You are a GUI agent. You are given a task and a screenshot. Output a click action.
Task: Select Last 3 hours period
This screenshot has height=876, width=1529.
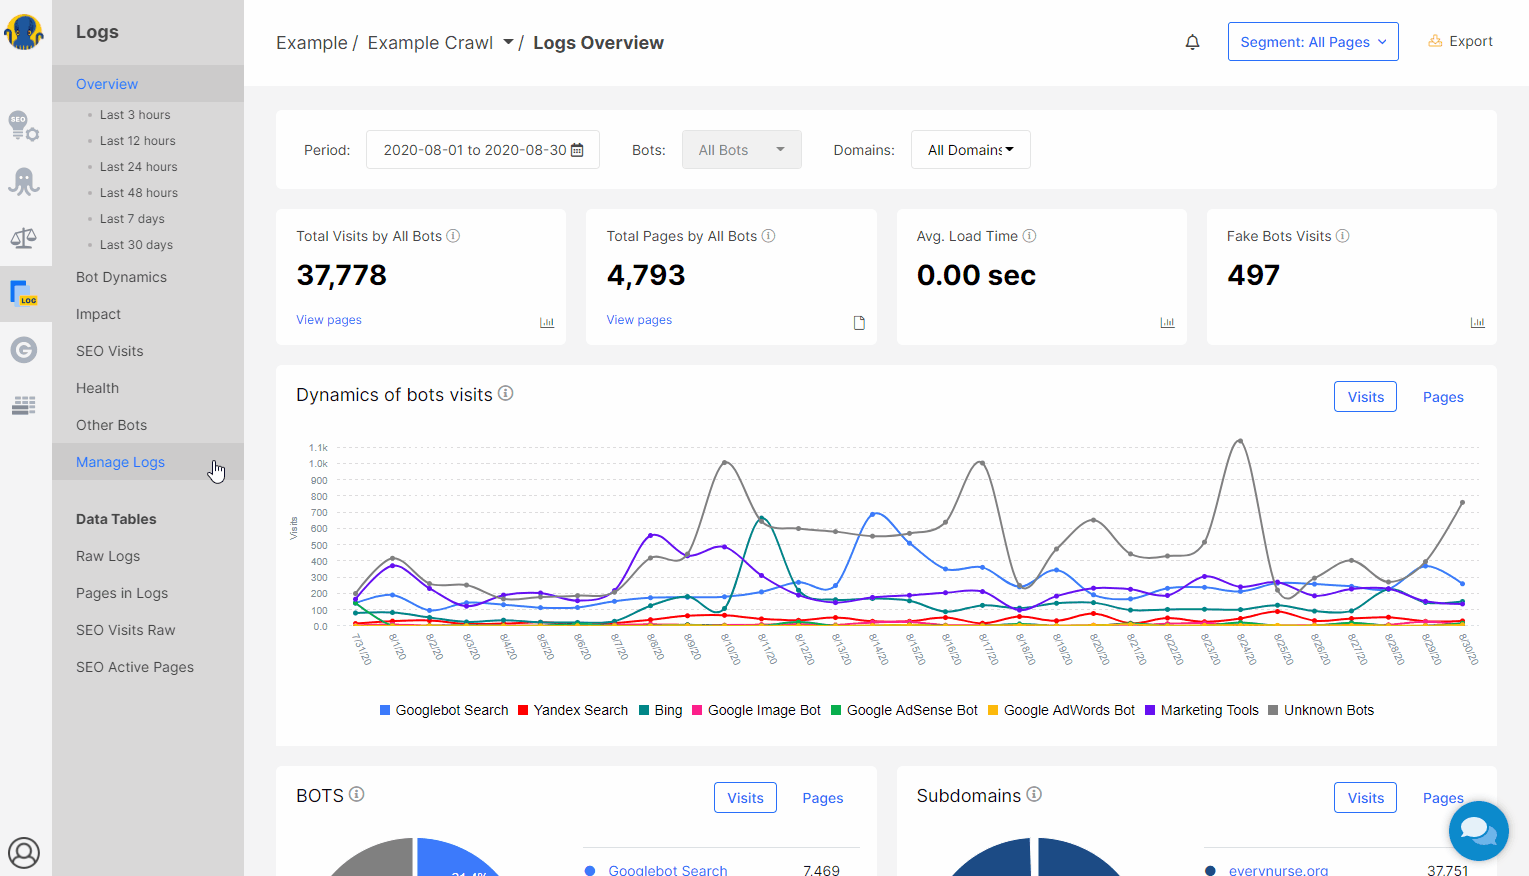coord(135,115)
